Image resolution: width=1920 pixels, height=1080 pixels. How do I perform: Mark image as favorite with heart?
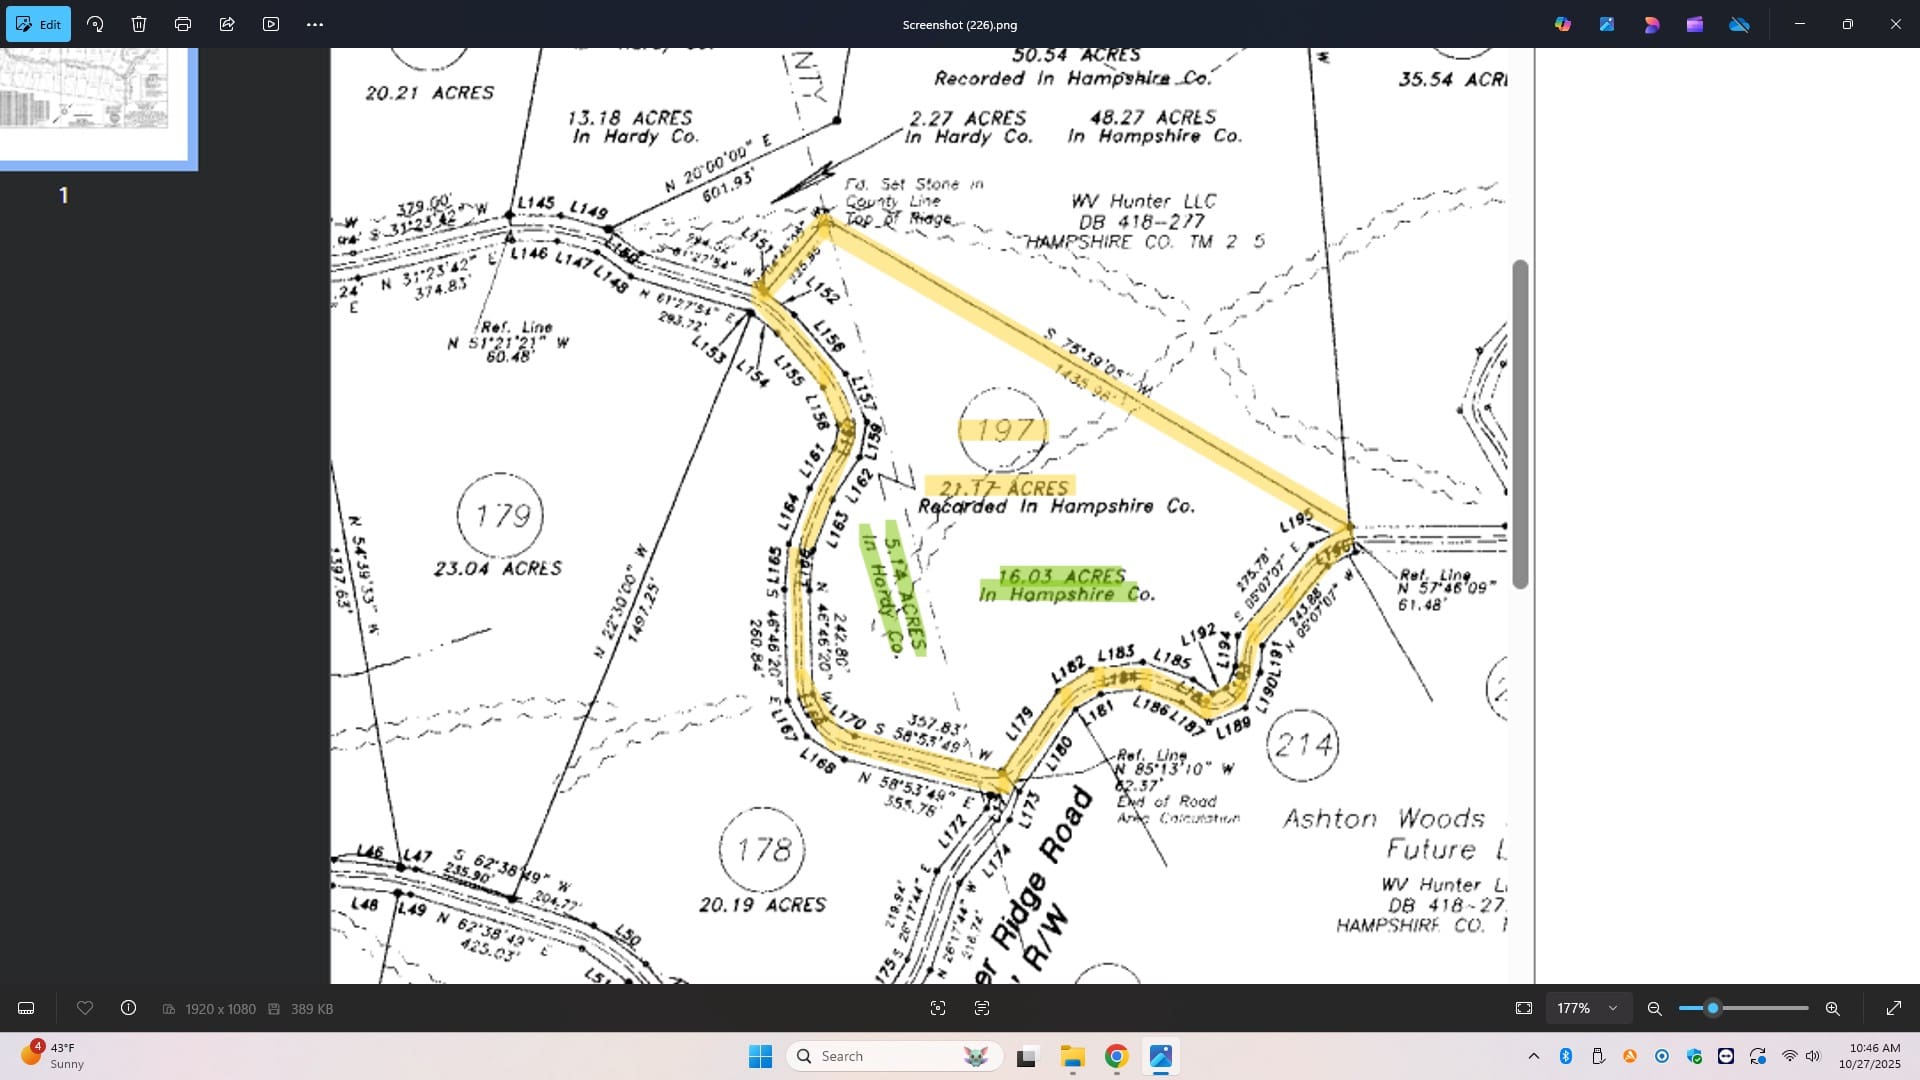(x=85, y=1008)
